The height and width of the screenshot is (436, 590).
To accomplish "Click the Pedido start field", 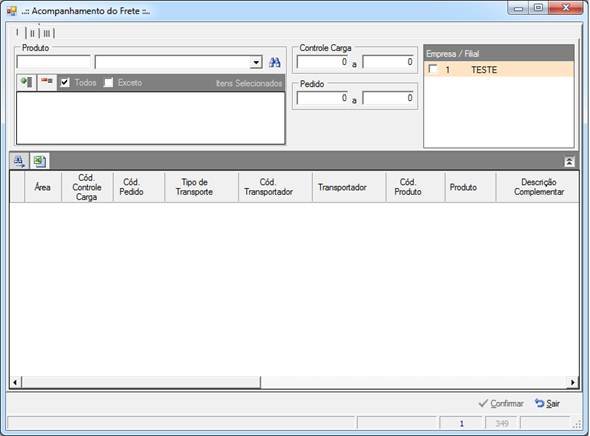I will (323, 98).
